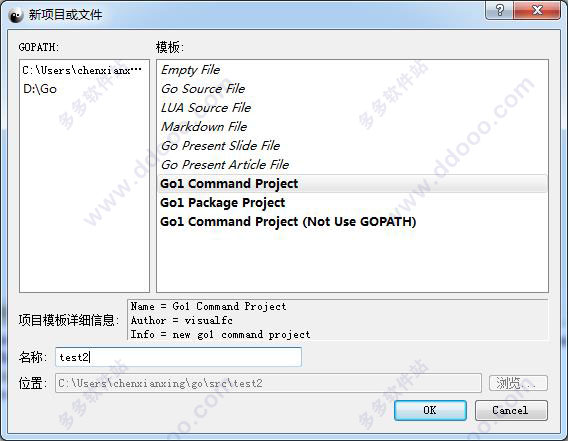Select the D:\Go GOPATH entry

pyautogui.click(x=84, y=89)
